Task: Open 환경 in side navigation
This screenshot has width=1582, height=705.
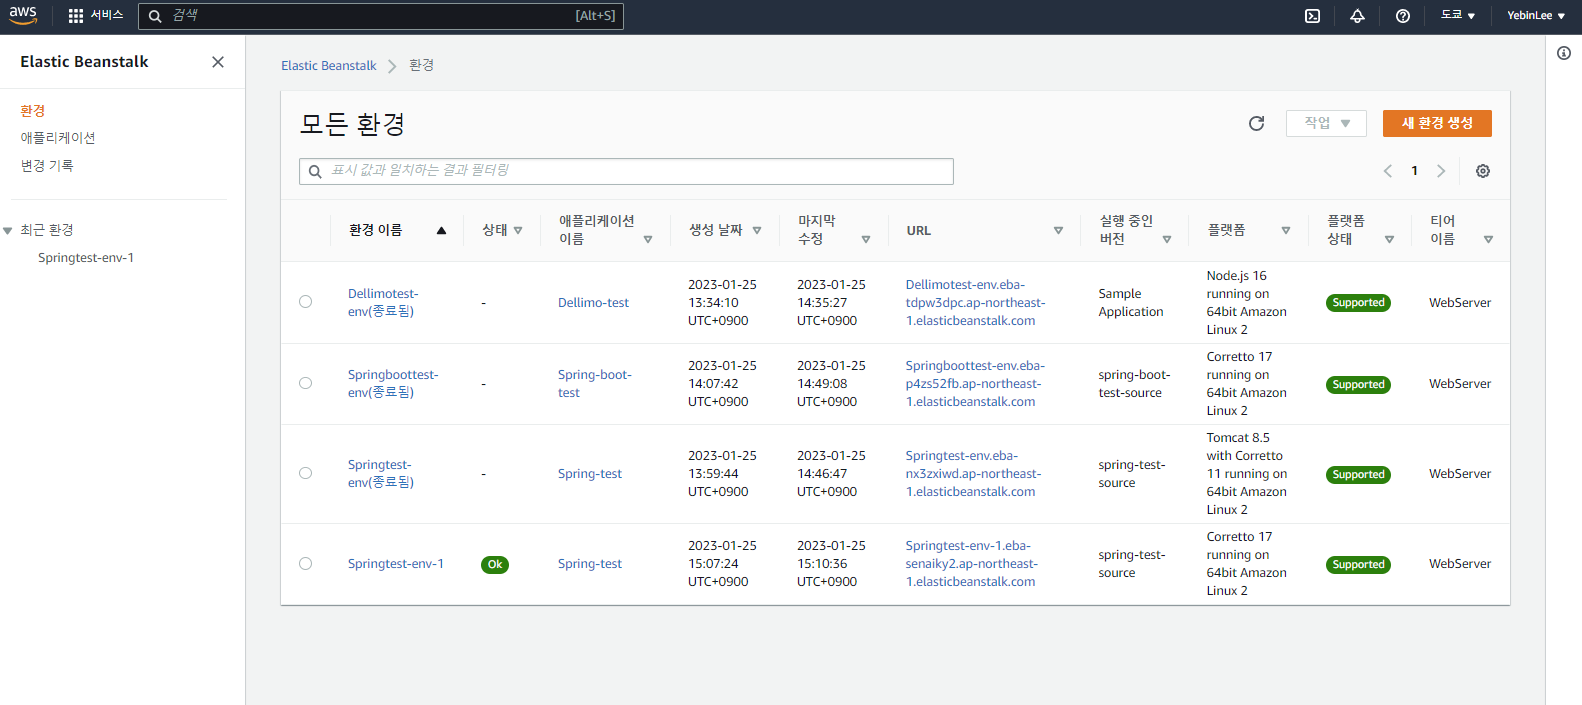Action: click(x=33, y=111)
